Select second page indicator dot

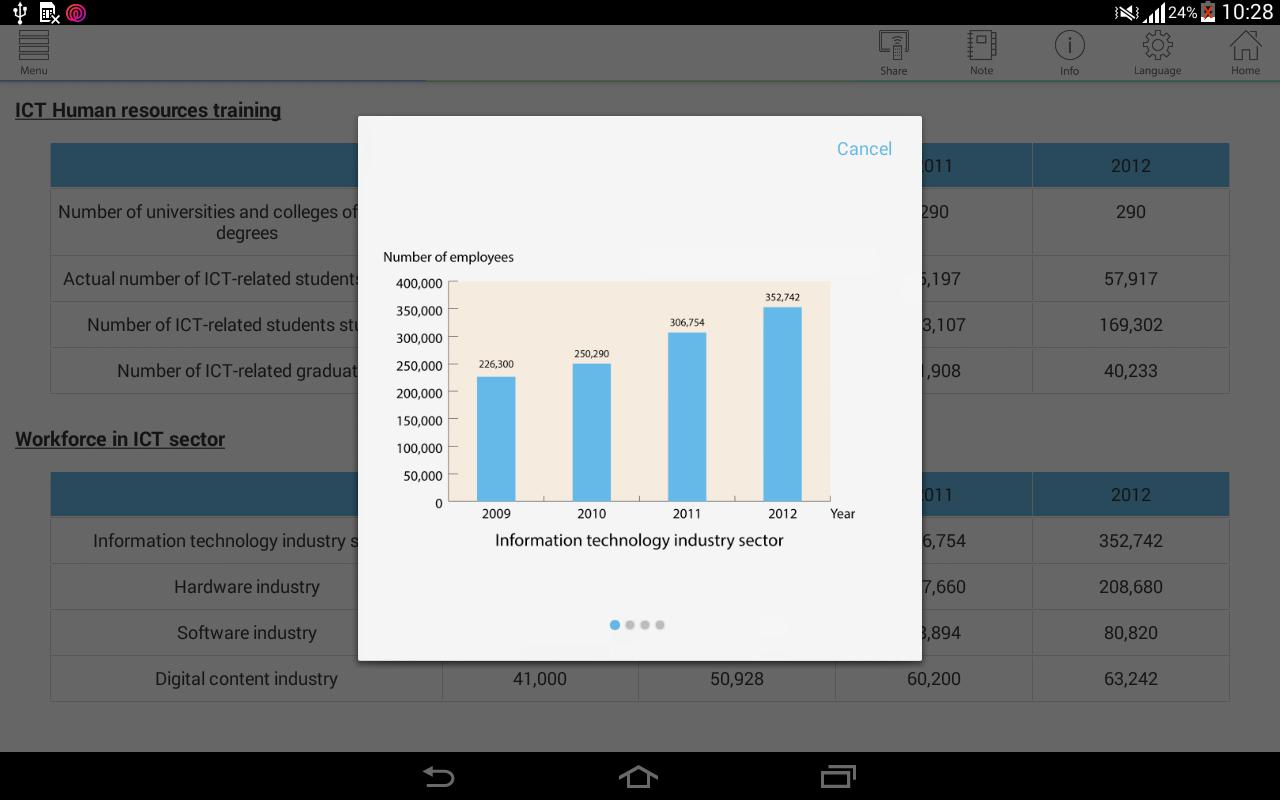tap(630, 625)
